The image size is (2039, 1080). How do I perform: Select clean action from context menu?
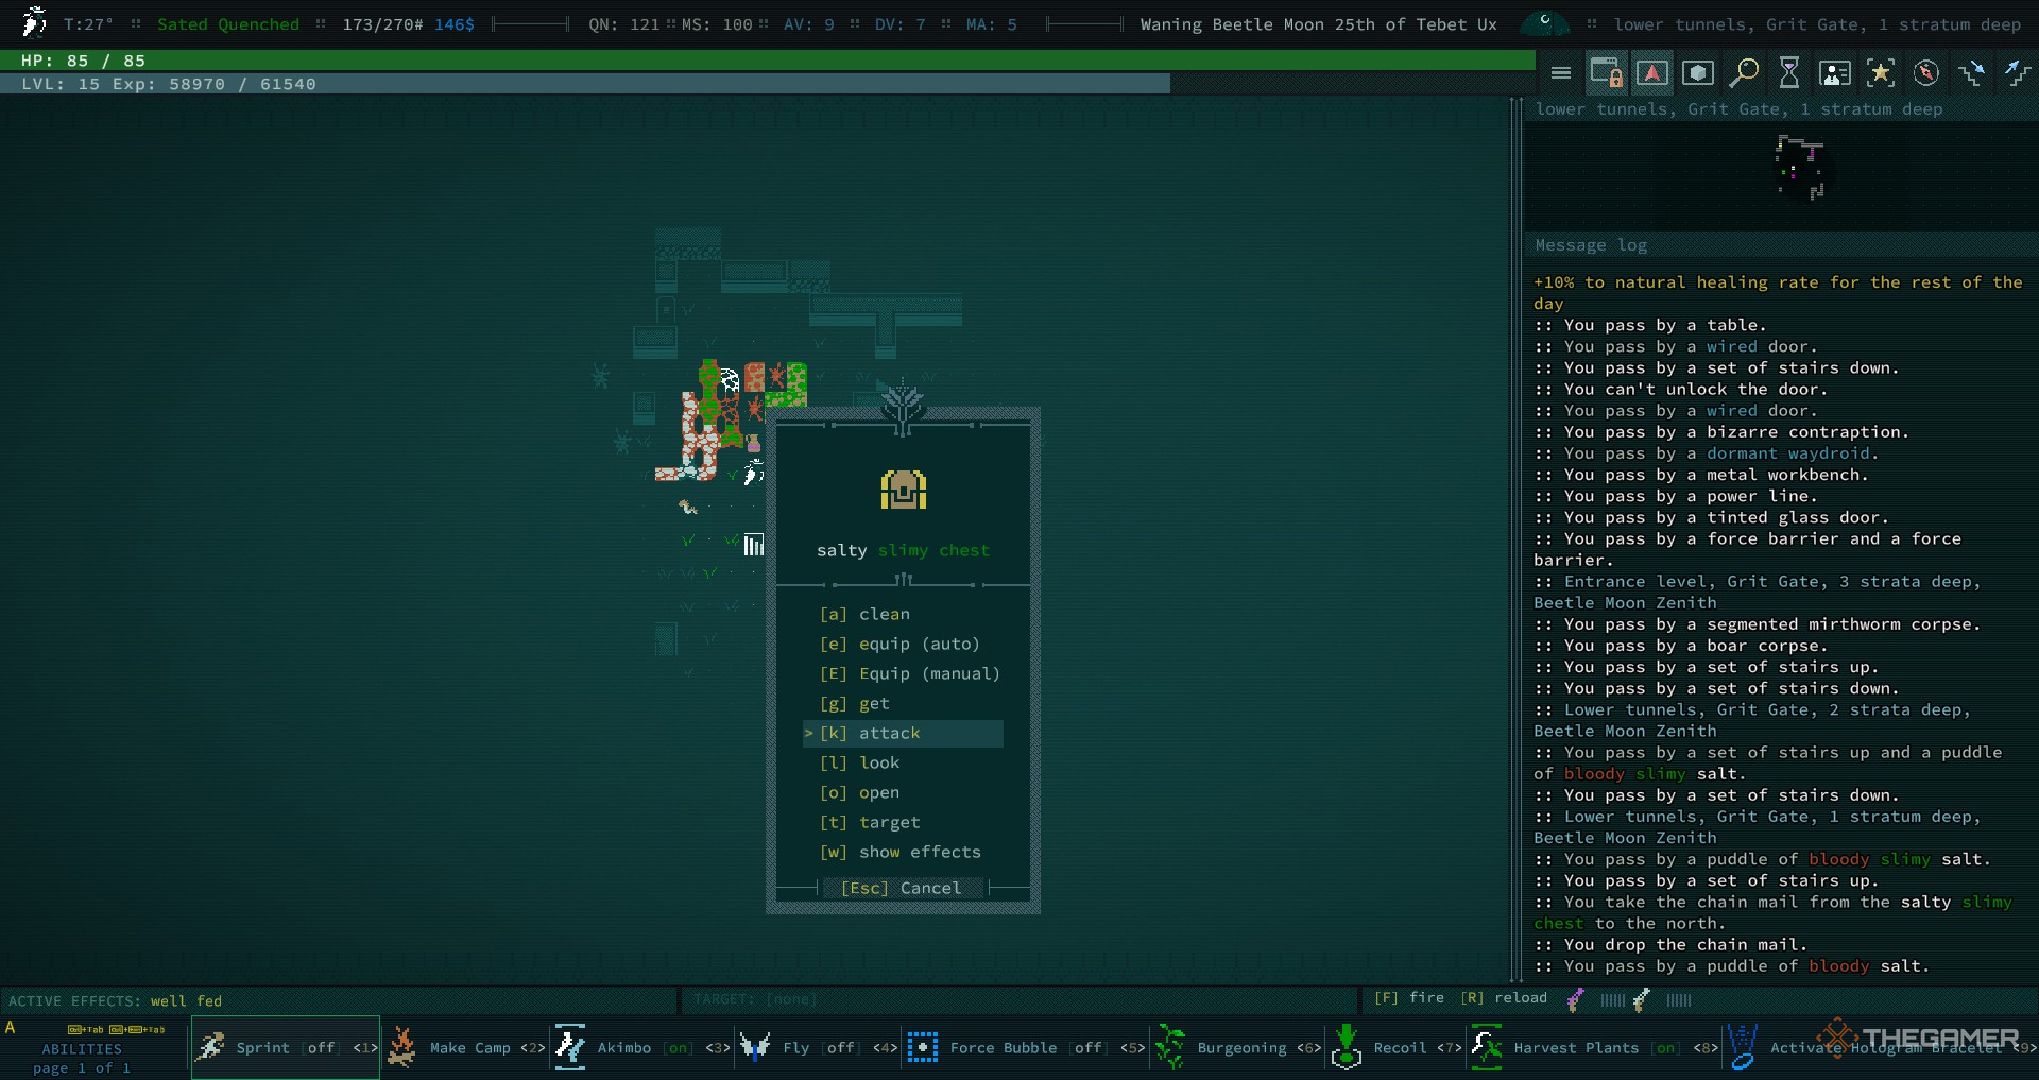[885, 613]
